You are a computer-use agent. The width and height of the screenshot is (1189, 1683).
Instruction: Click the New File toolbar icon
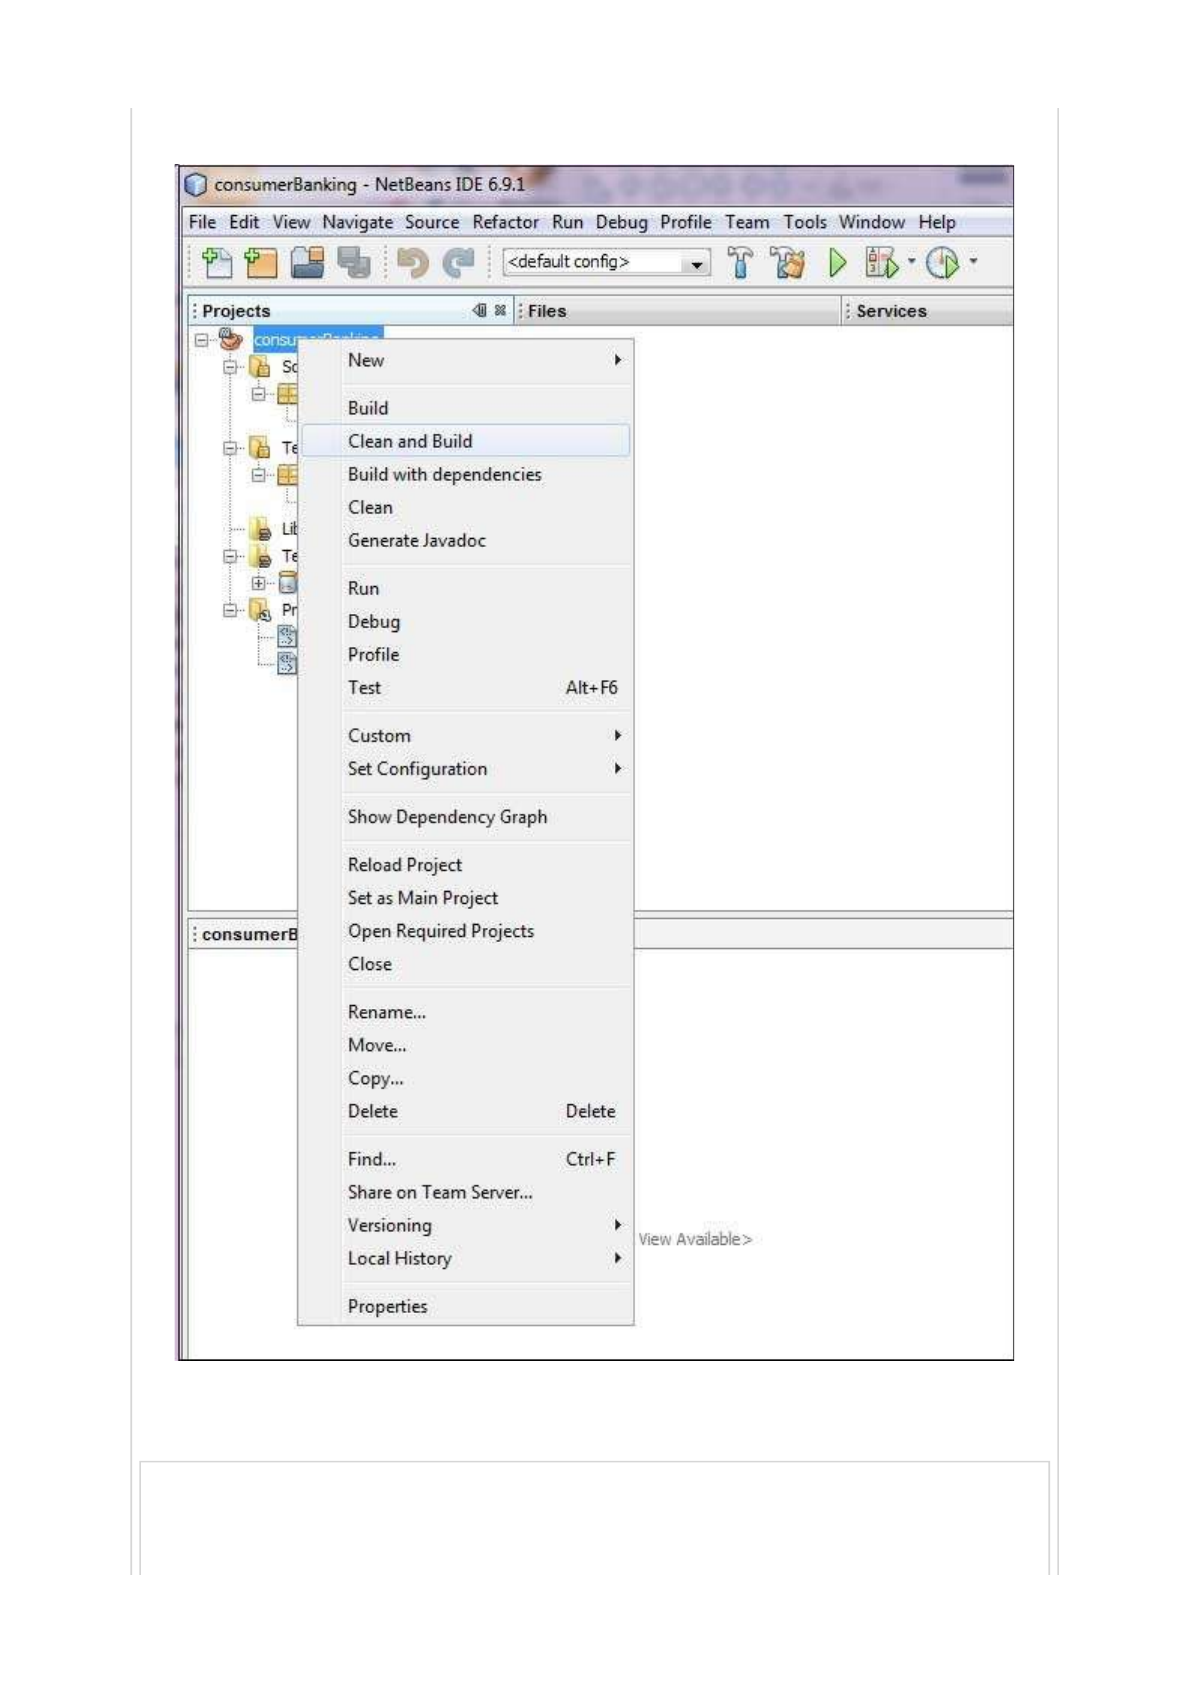tap(216, 262)
